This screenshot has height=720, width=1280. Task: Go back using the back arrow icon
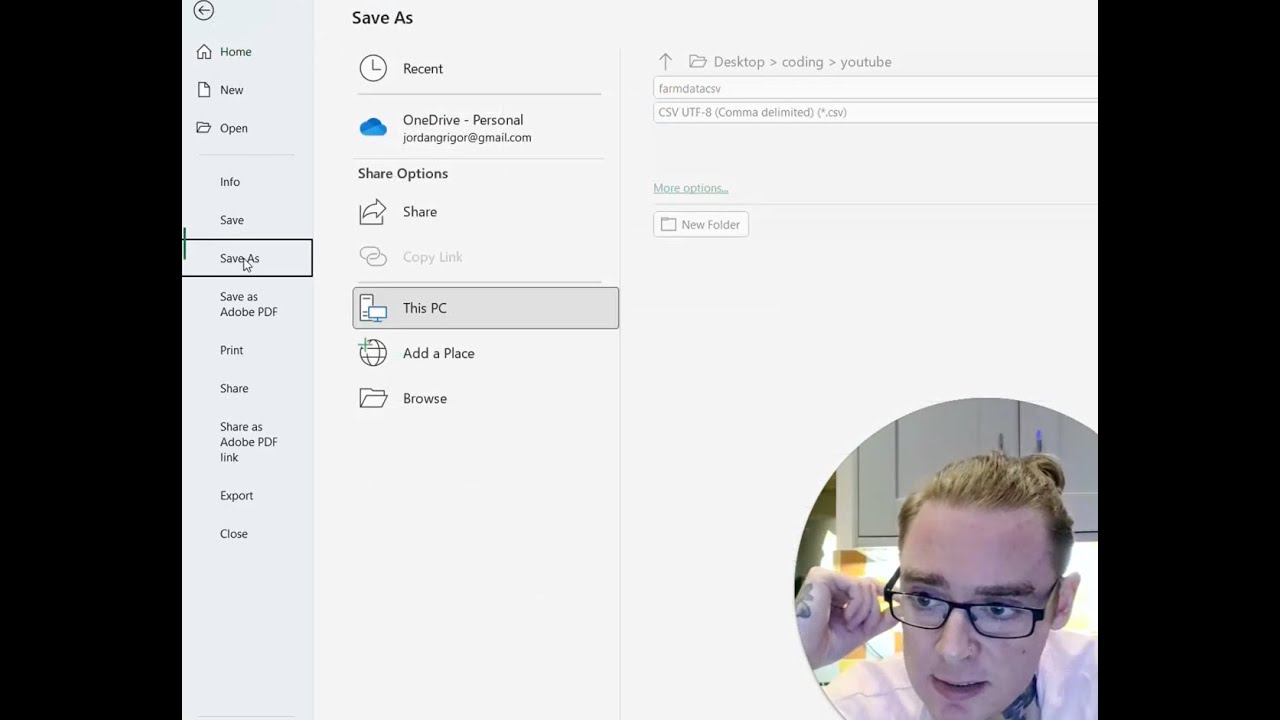pos(204,11)
